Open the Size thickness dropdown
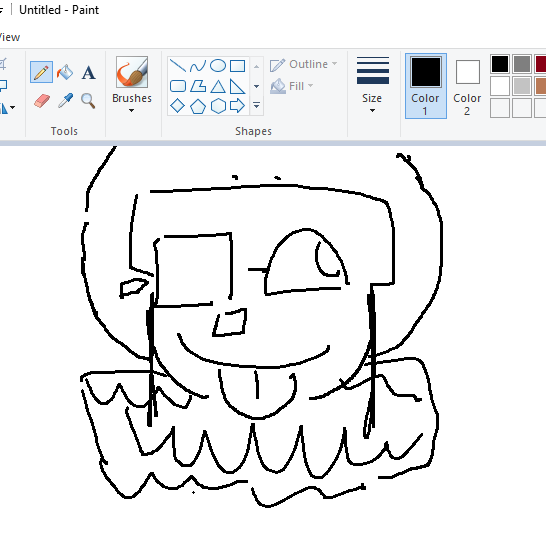546x544 pixels. [x=372, y=85]
